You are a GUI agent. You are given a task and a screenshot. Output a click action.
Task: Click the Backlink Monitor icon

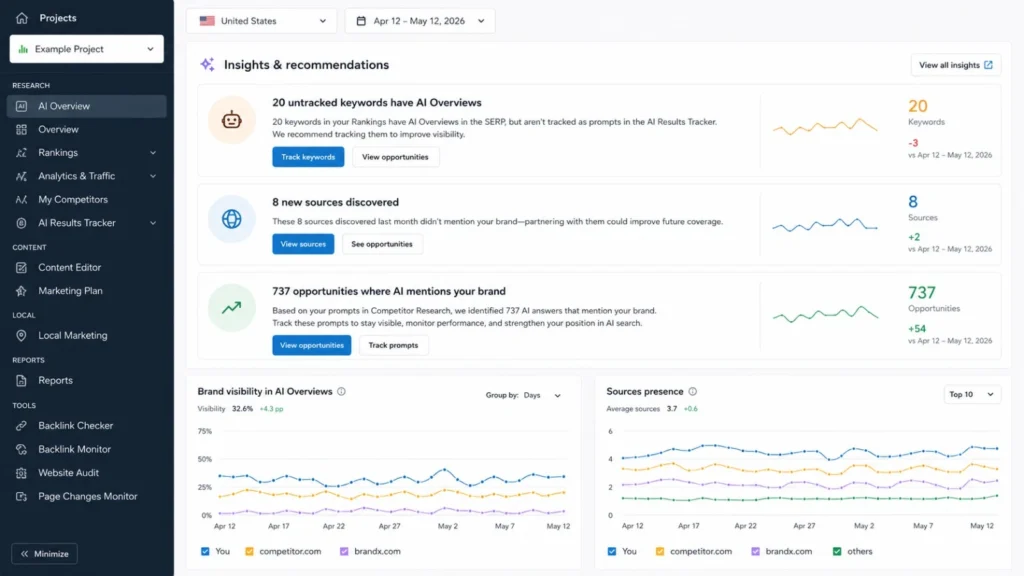(x=22, y=449)
